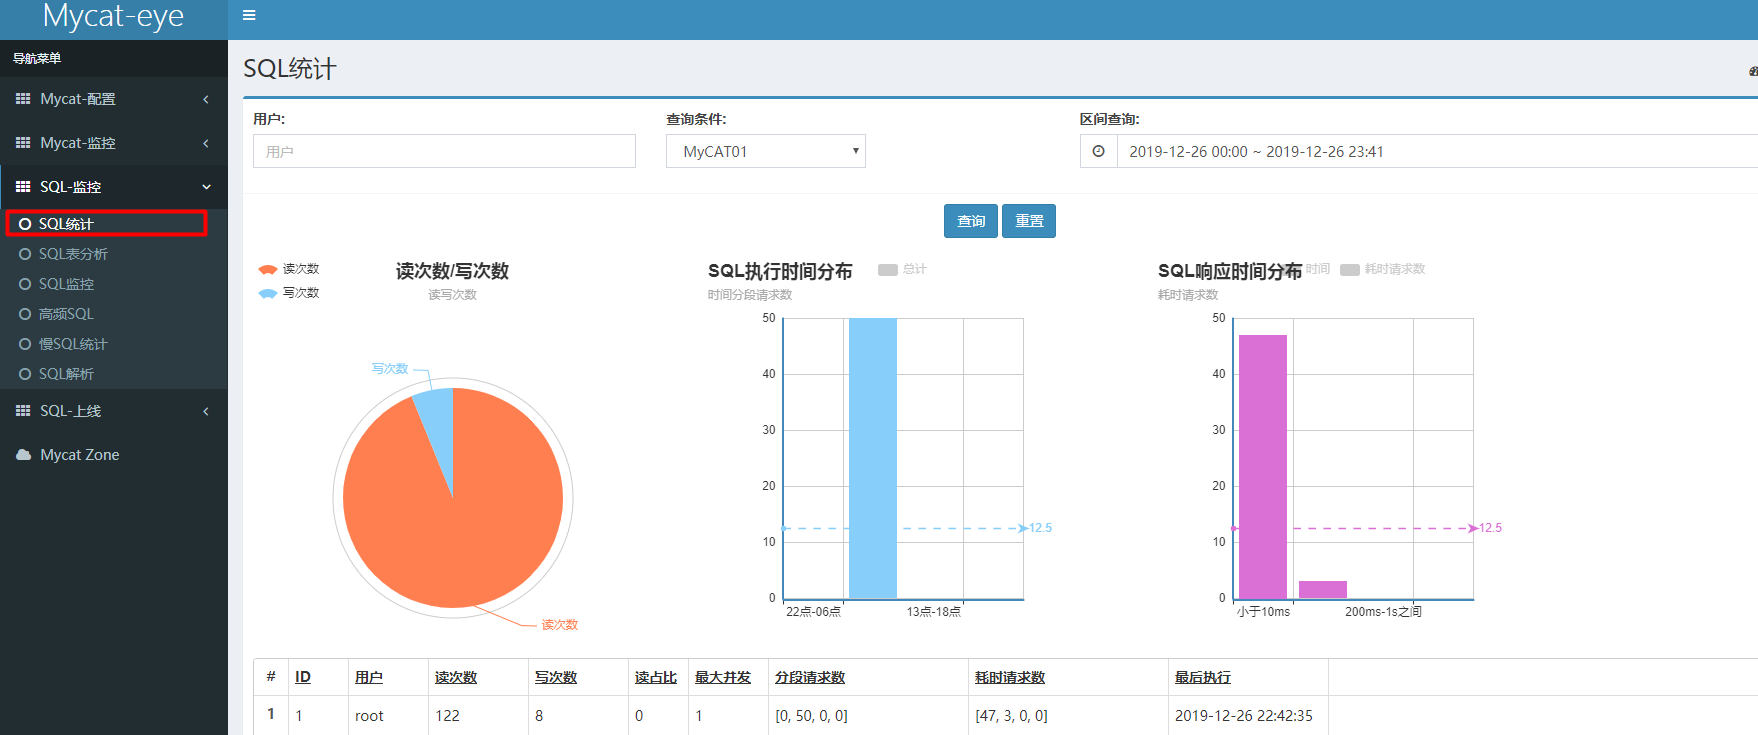The height and width of the screenshot is (735, 1758).
Task: Click the circle icon next to SQL表分析
Action: click(25, 254)
